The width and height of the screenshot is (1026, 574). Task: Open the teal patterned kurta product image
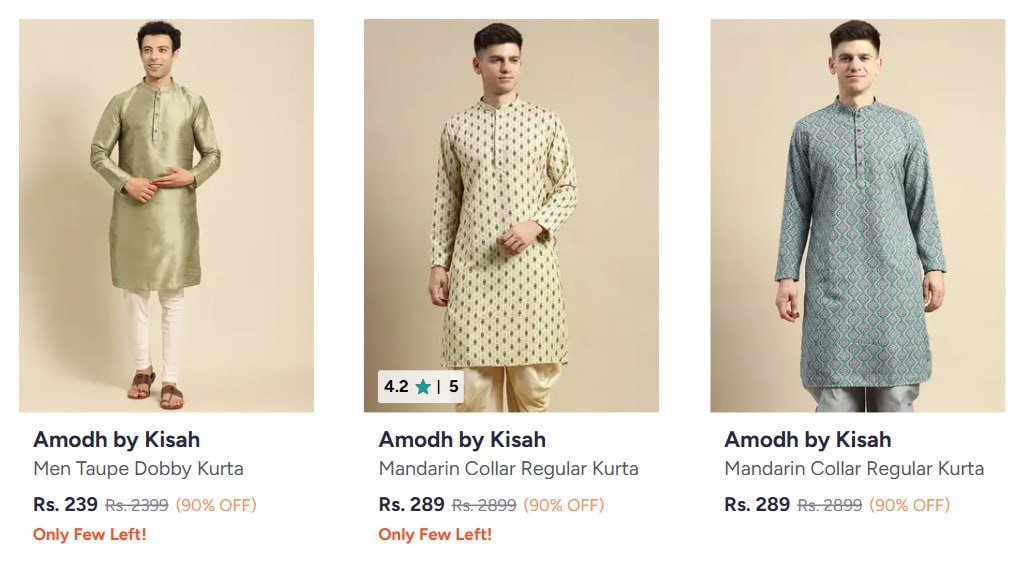857,215
